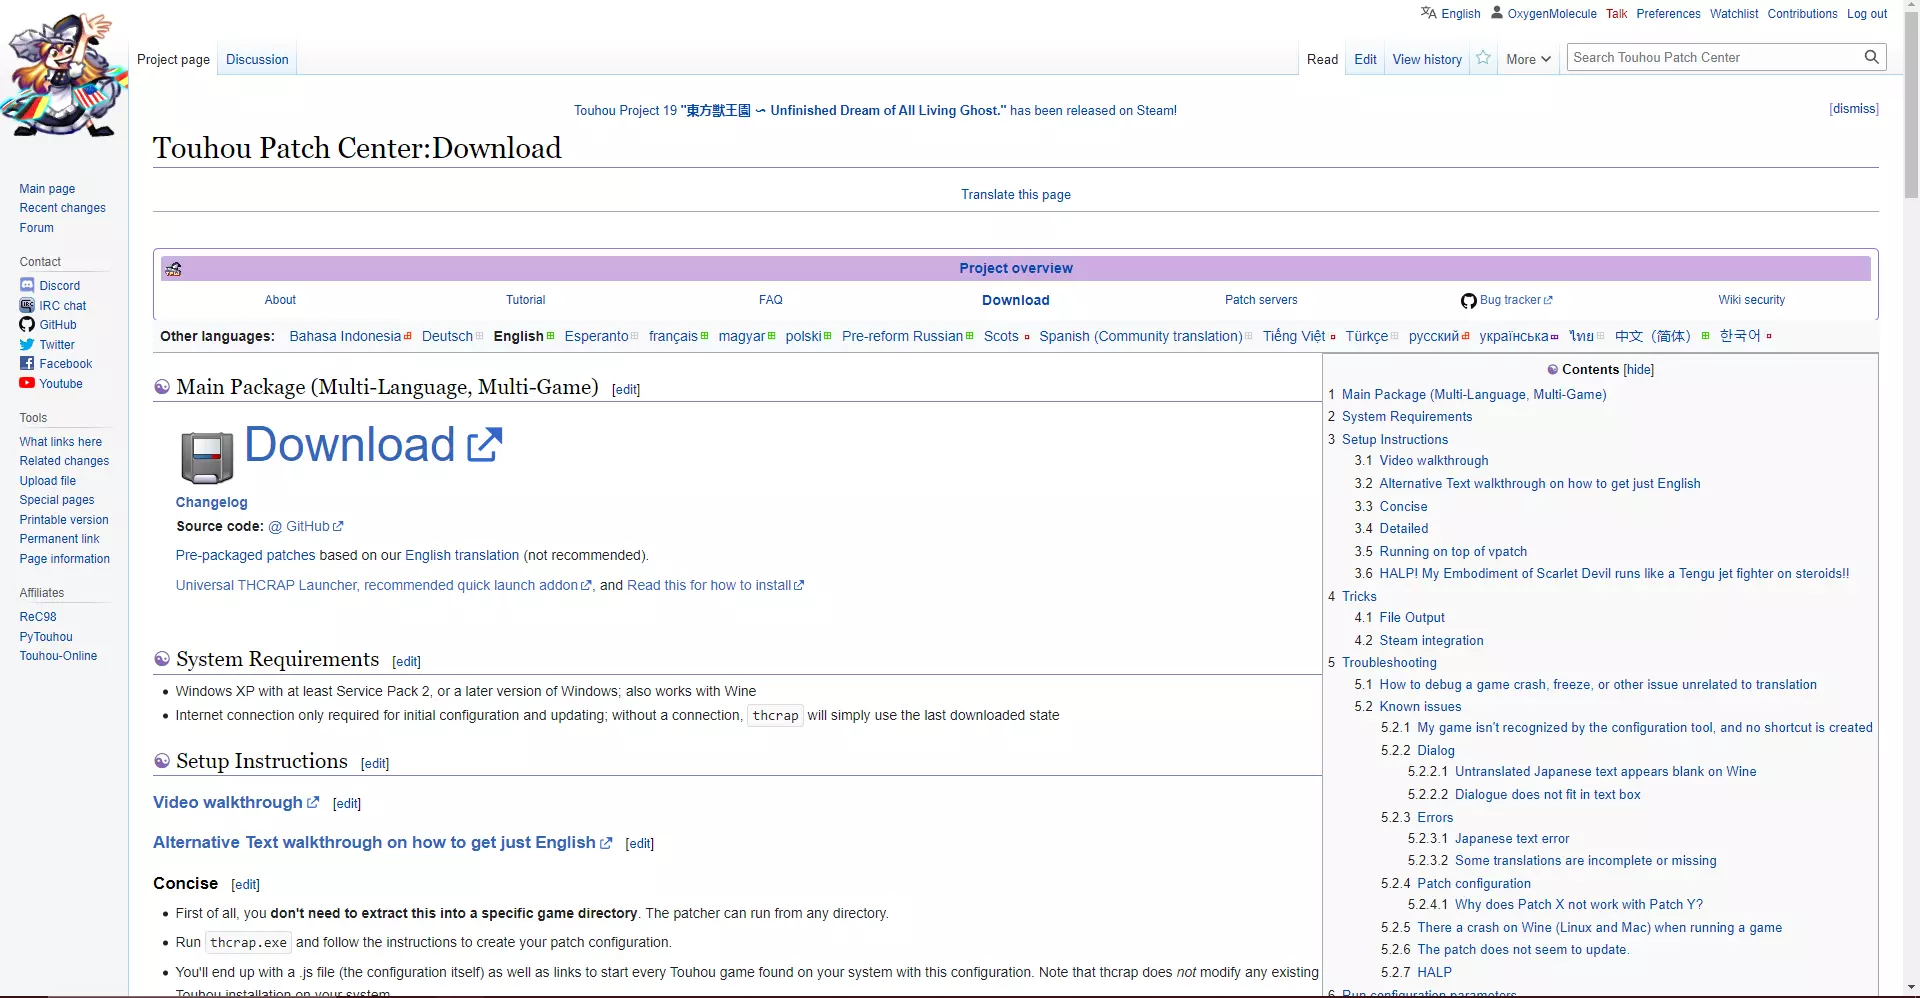1920x998 pixels.
Task: Dismiss the site notice banner
Action: tap(1854, 109)
